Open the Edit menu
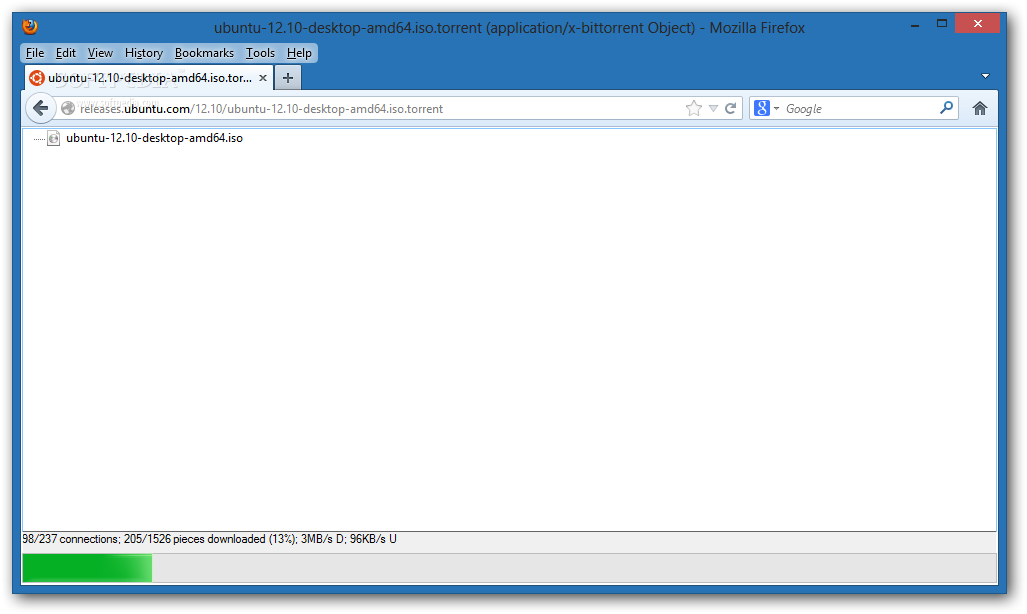The width and height of the screenshot is (1027, 614). pos(65,53)
